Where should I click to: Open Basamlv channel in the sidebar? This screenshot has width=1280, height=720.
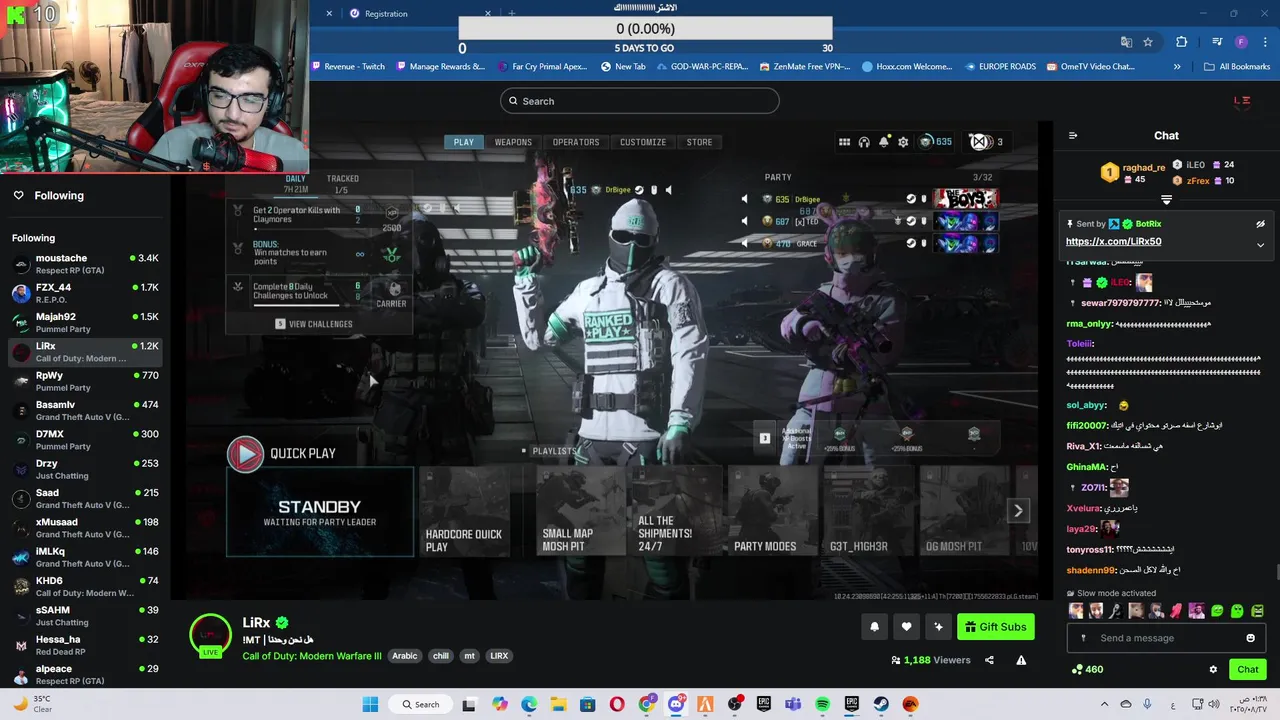coord(85,410)
